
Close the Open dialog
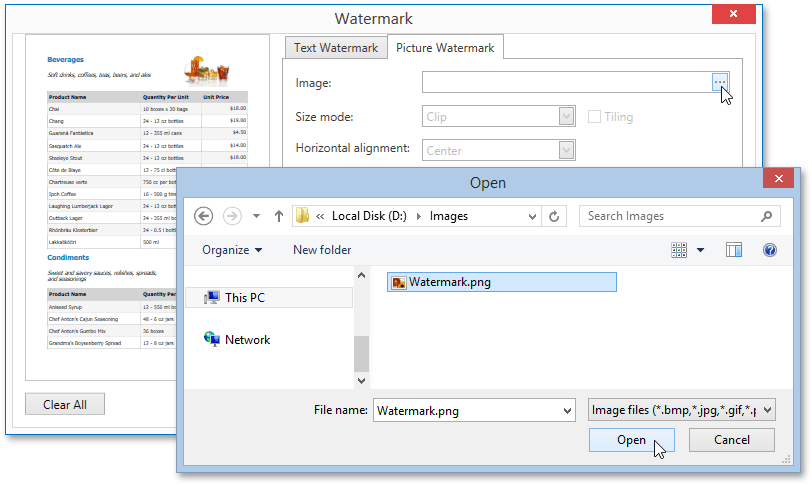click(x=778, y=179)
